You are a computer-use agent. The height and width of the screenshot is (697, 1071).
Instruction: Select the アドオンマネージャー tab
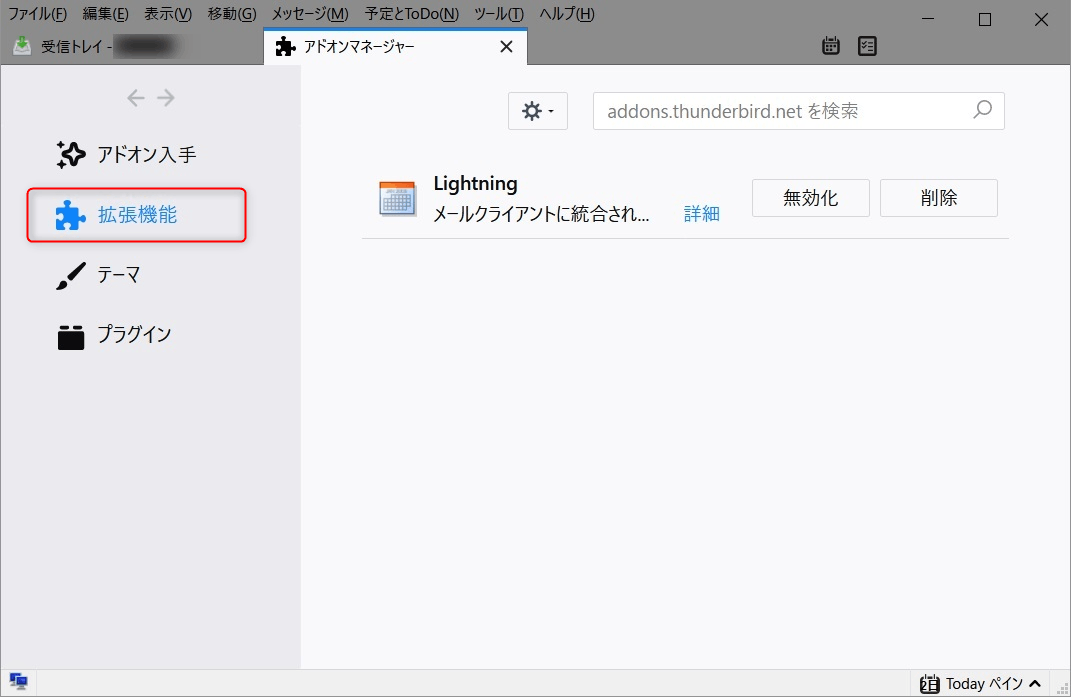(x=395, y=46)
